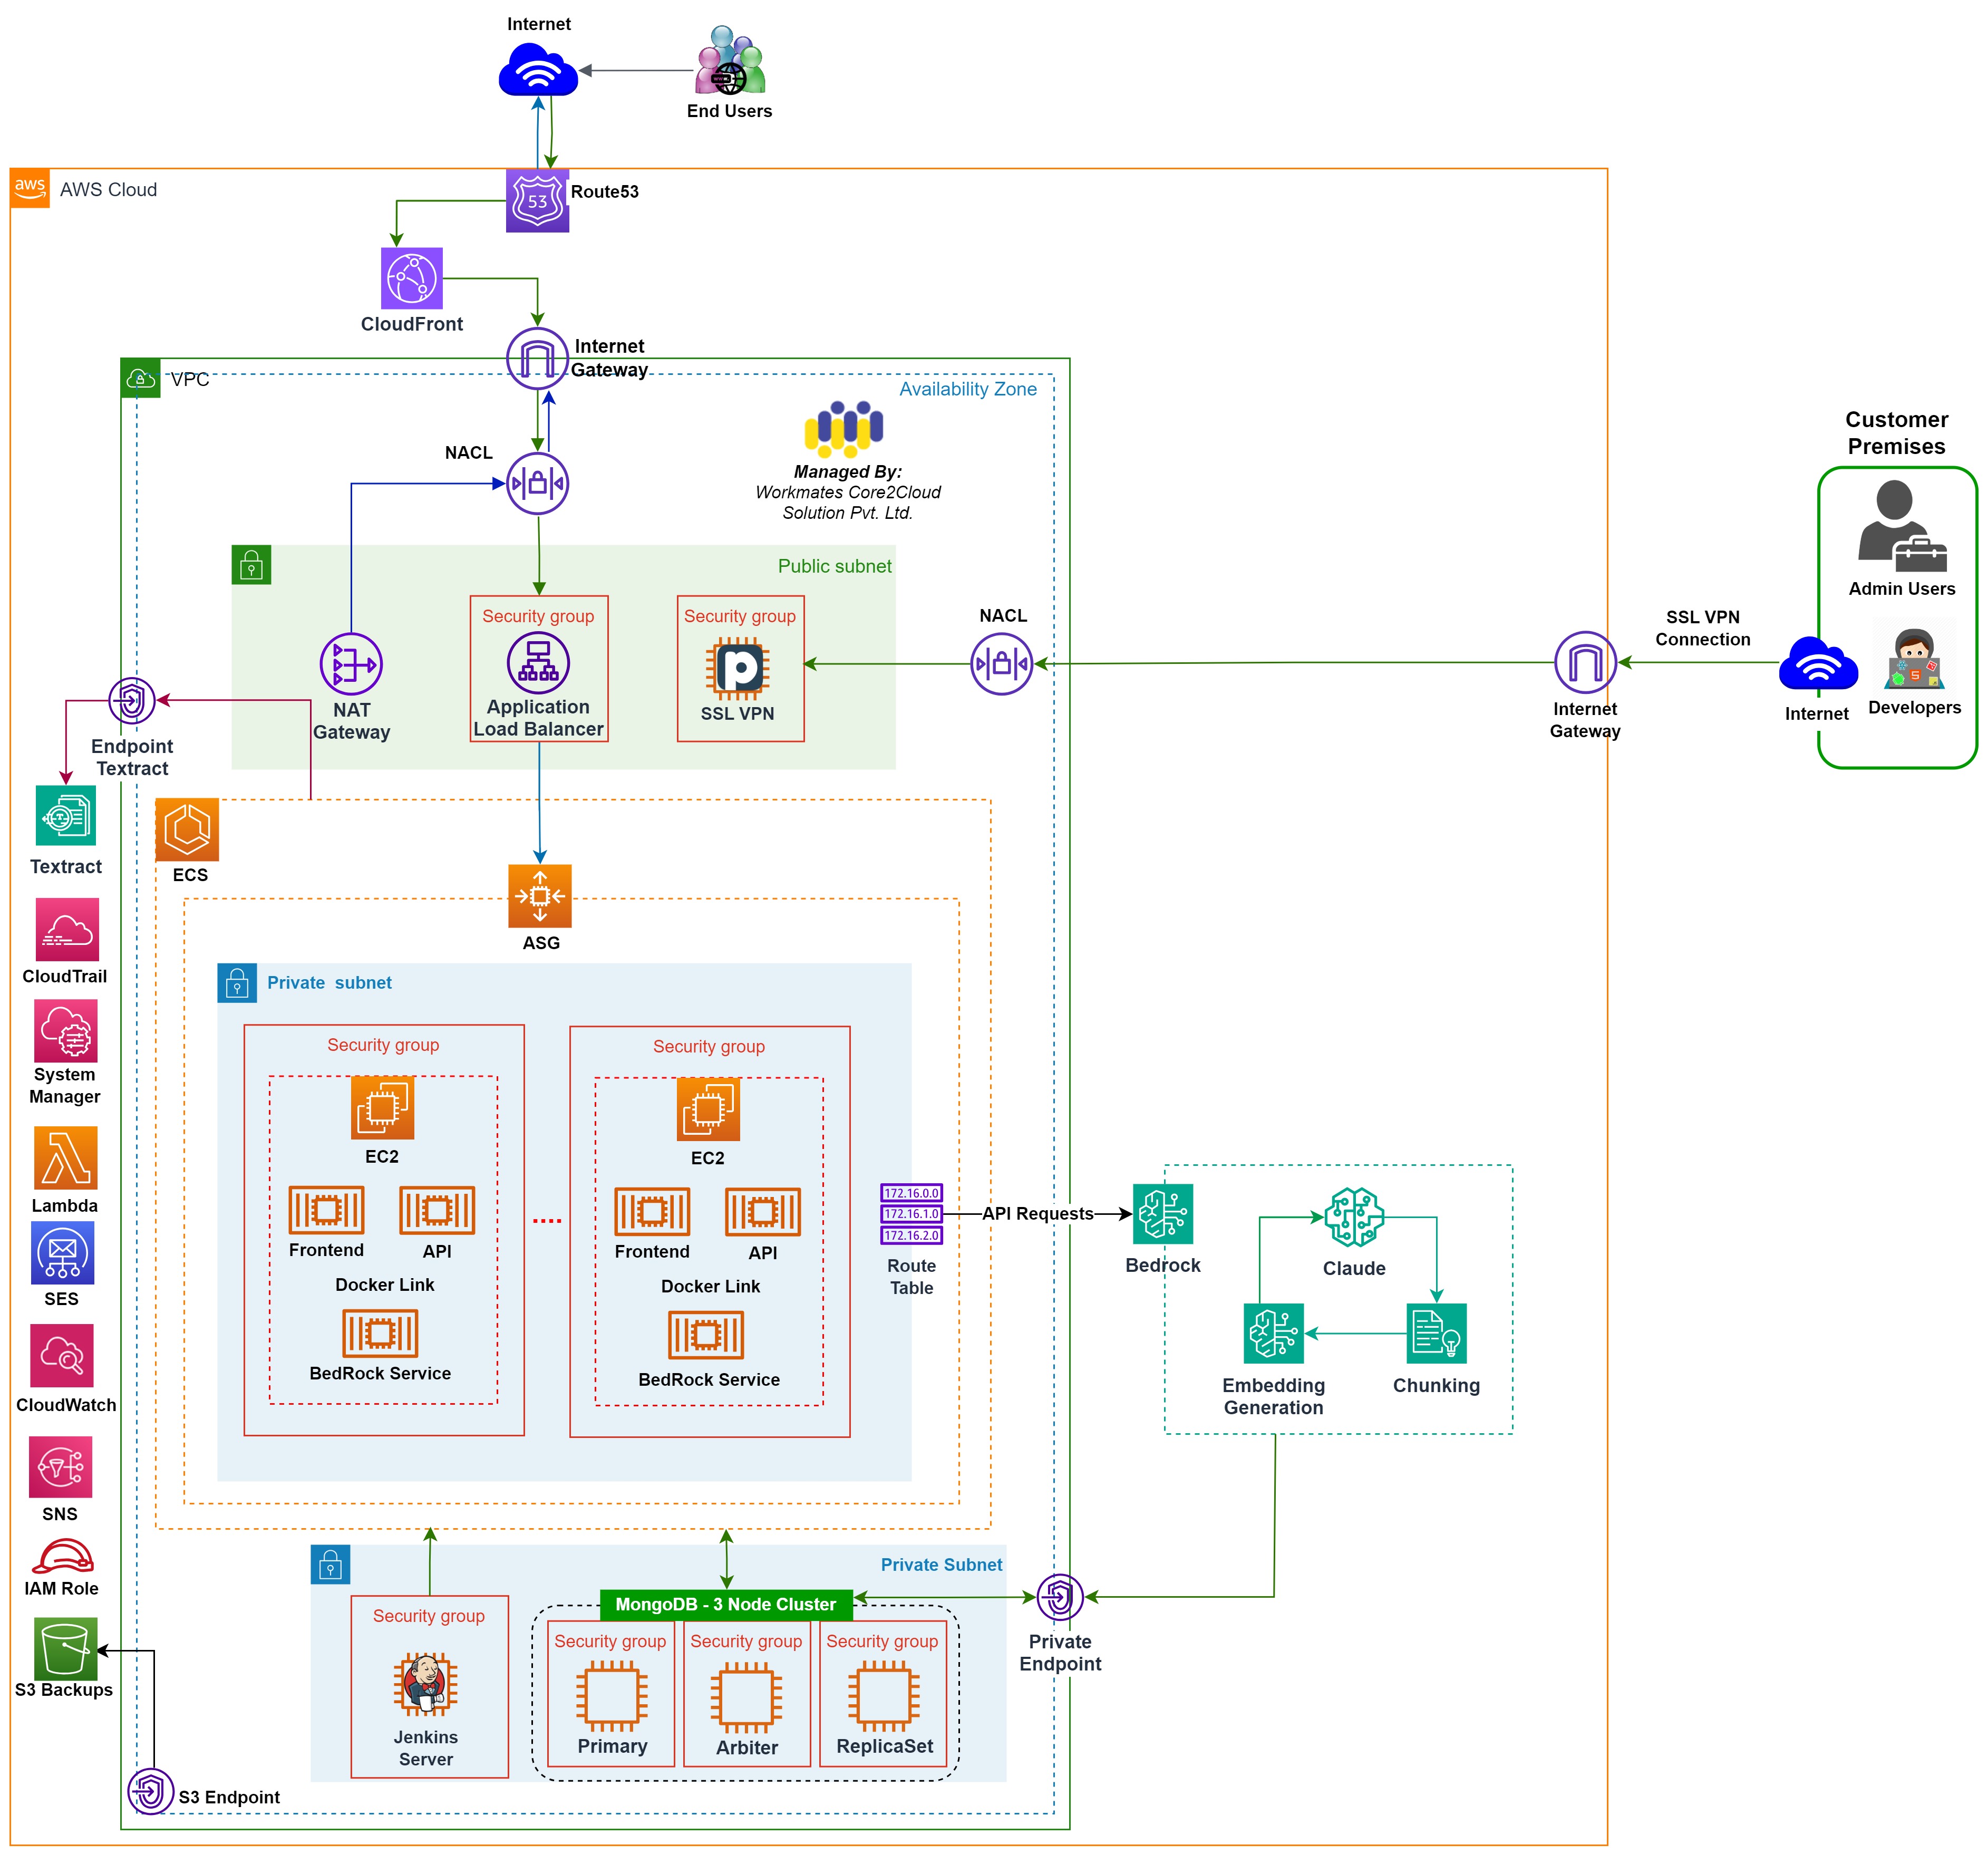The height and width of the screenshot is (1854, 1988).
Task: Click the VPC cloud badge icon
Action: pyautogui.click(x=141, y=378)
